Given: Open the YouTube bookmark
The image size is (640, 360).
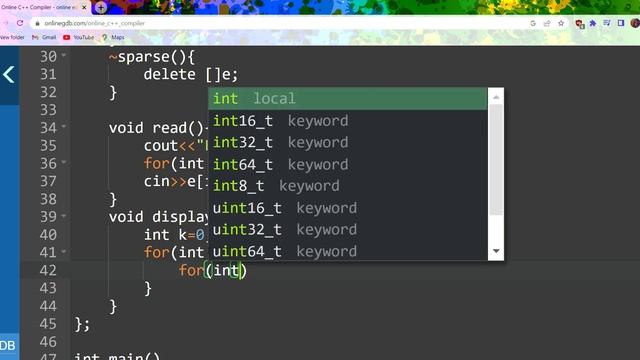Looking at the screenshot, I should point(79,37).
